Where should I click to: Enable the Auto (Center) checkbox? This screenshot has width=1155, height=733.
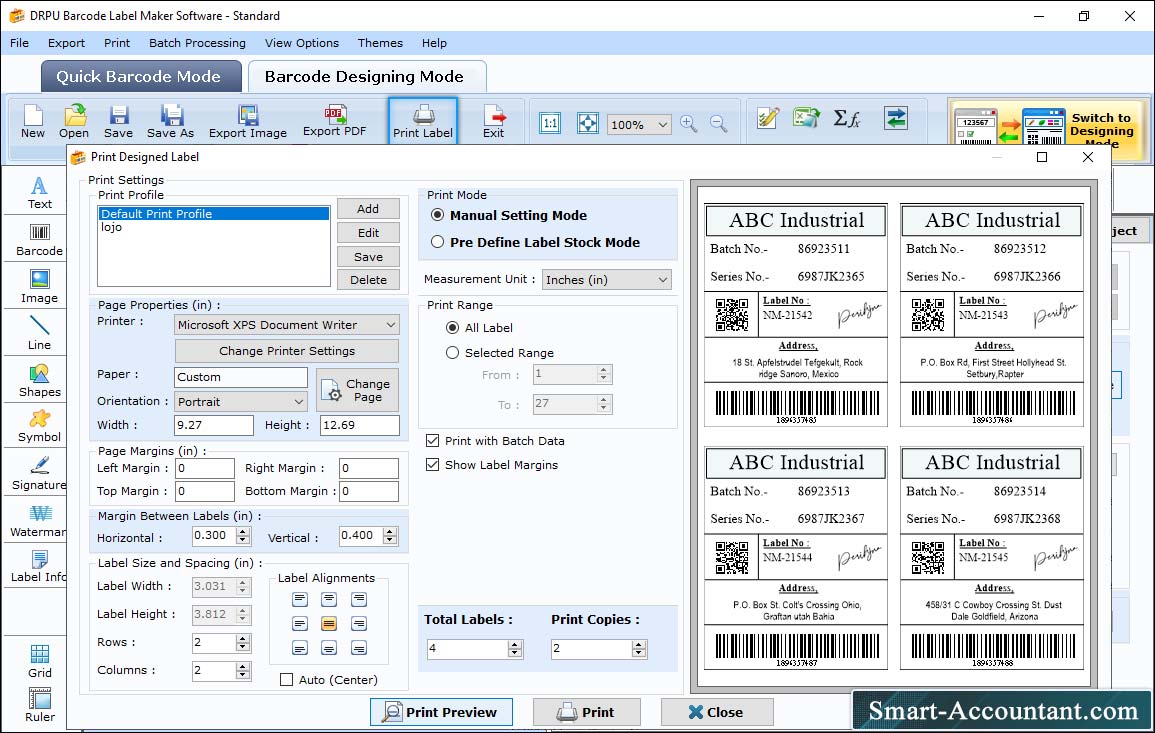click(x=287, y=679)
